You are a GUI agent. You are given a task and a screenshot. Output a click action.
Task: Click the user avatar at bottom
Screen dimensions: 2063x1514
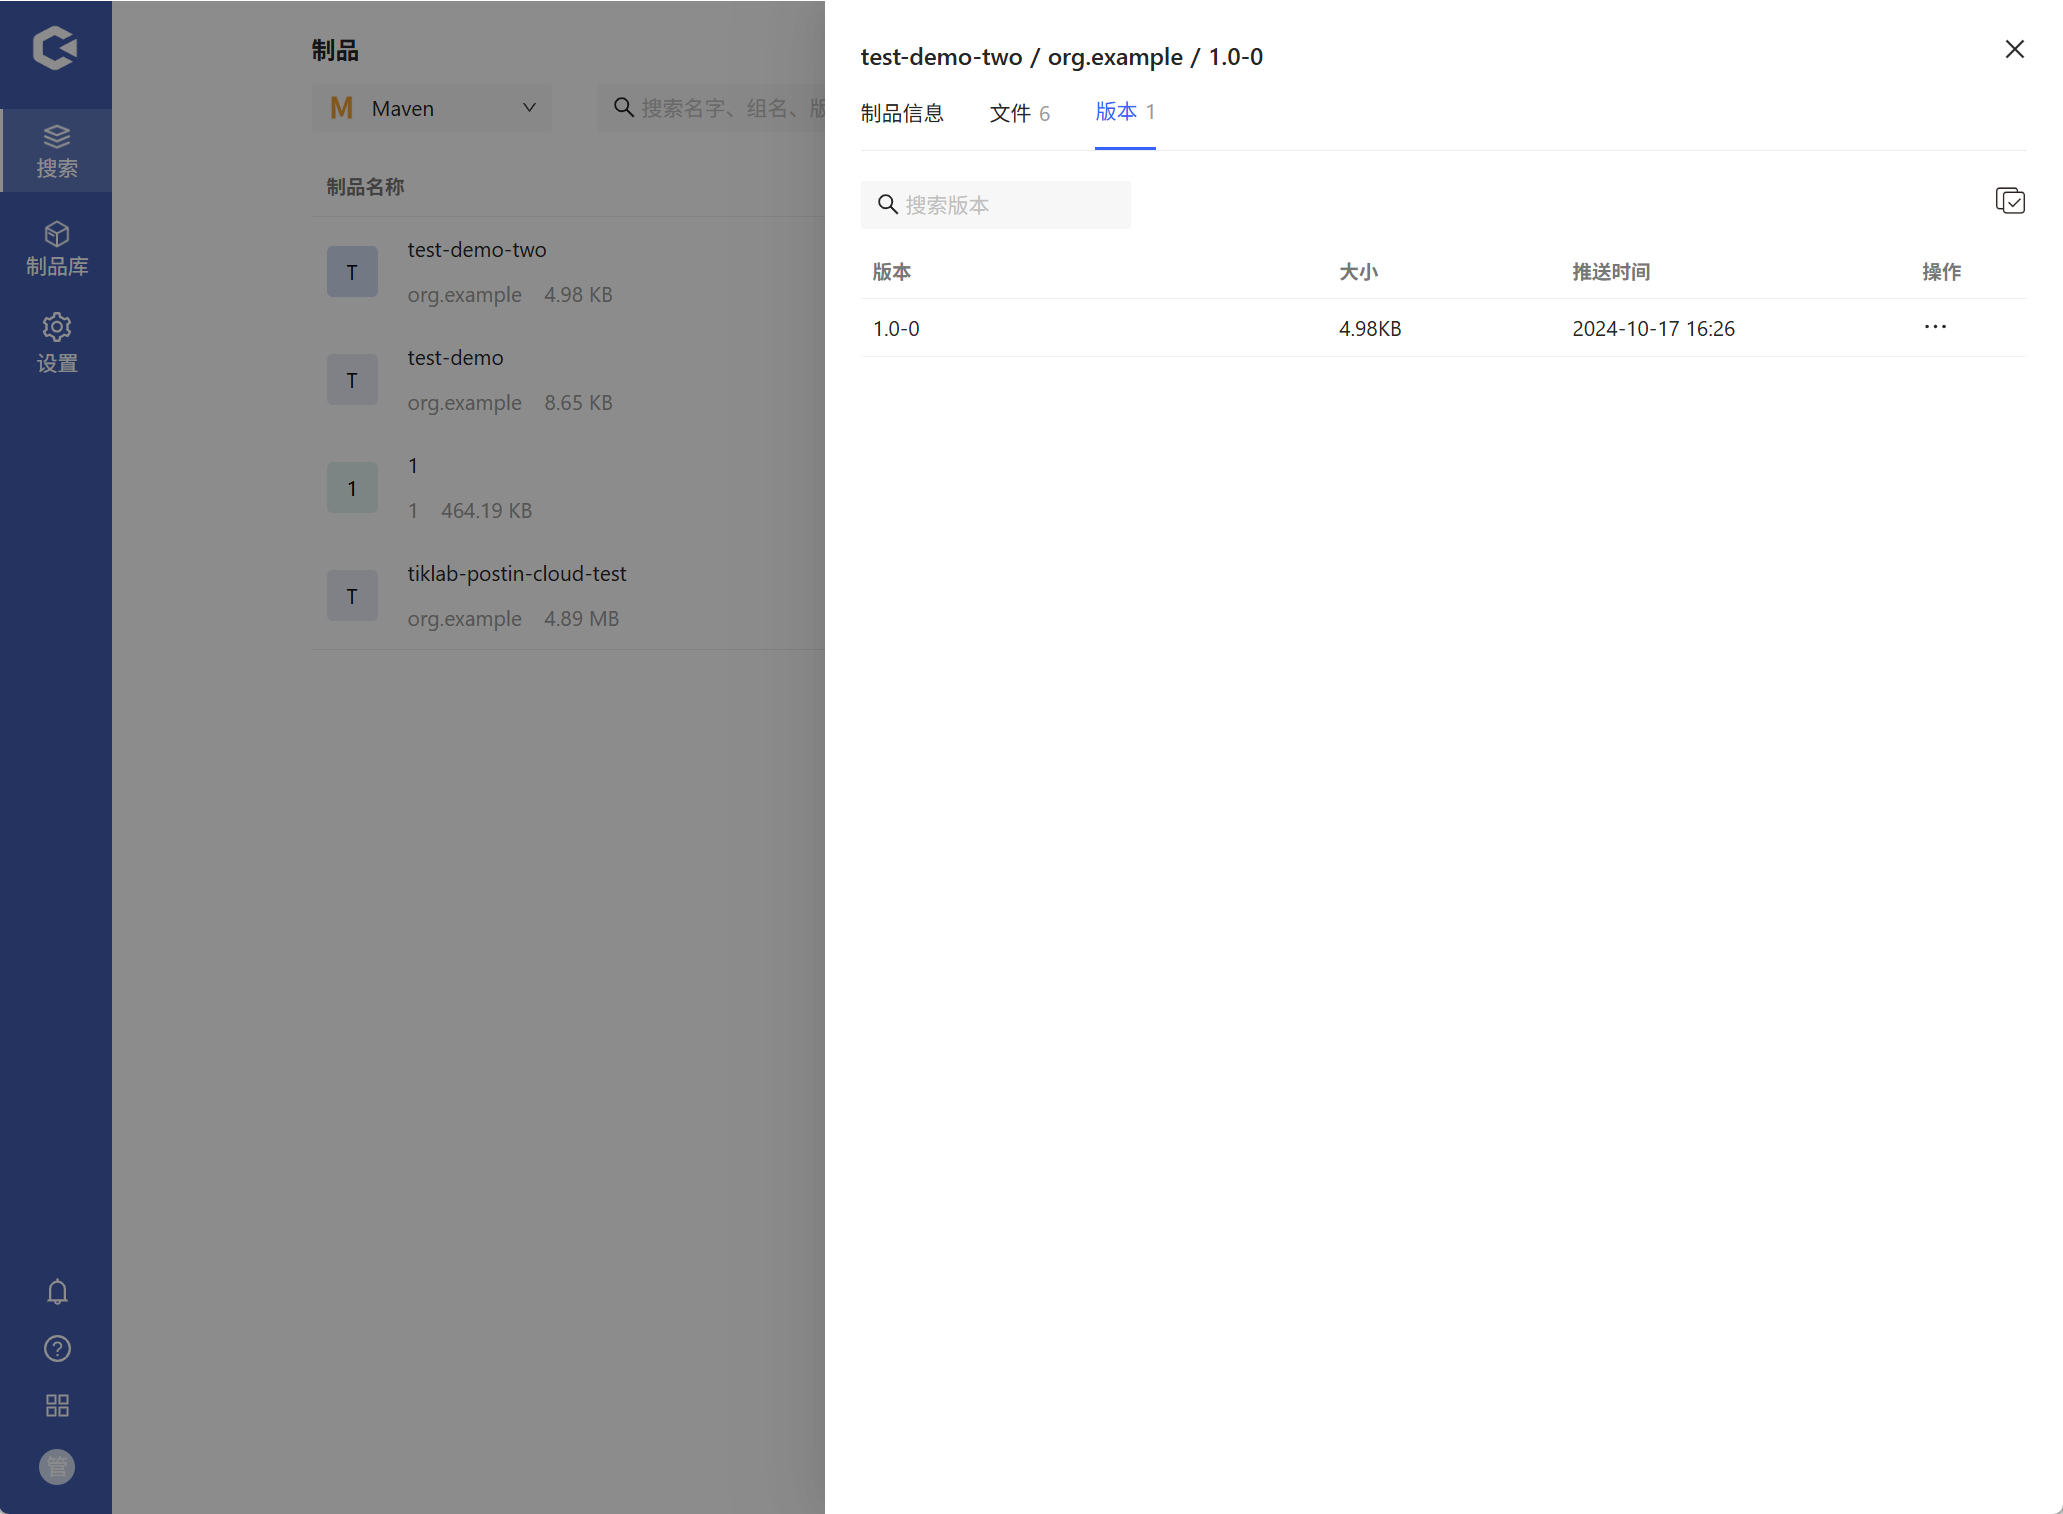(x=57, y=1467)
